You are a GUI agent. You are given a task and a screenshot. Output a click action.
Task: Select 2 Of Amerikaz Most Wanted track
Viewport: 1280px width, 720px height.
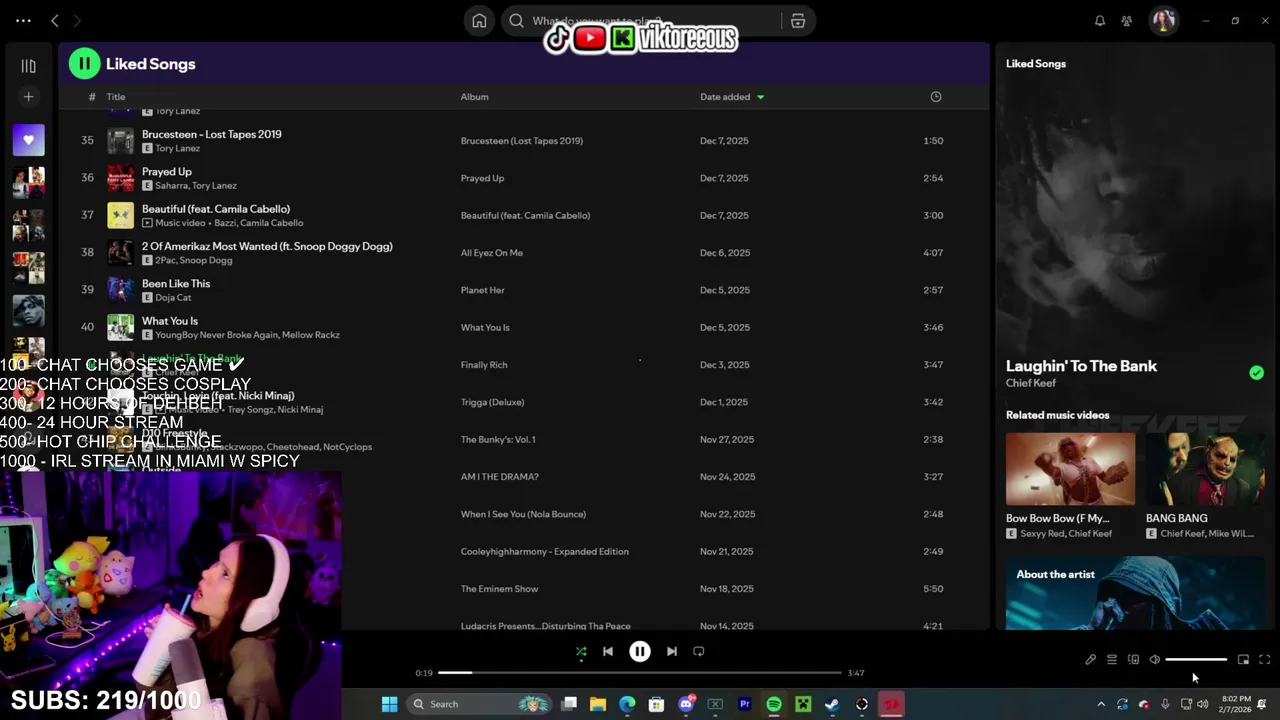point(267,246)
